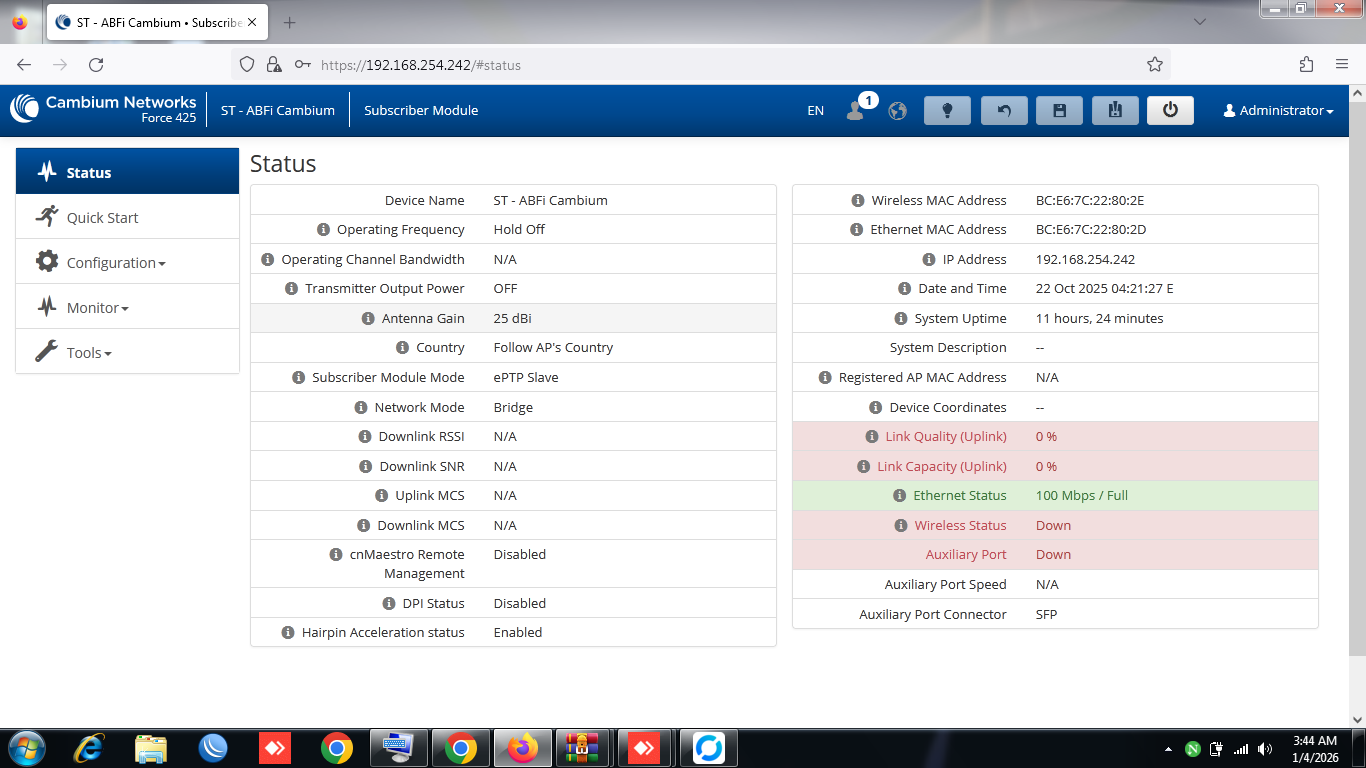Open WinRAR from the Windows taskbar
Image resolution: width=1366 pixels, height=768 pixels.
(x=583, y=747)
